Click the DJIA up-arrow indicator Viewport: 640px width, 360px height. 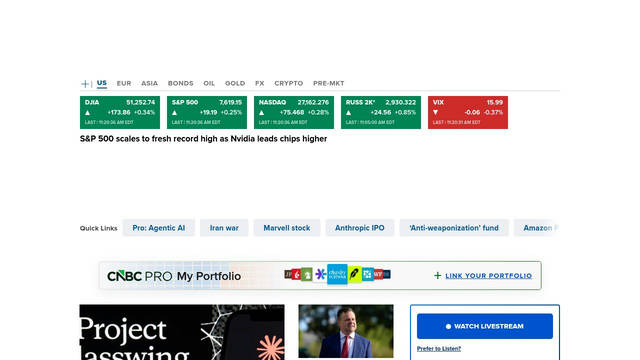coord(87,113)
